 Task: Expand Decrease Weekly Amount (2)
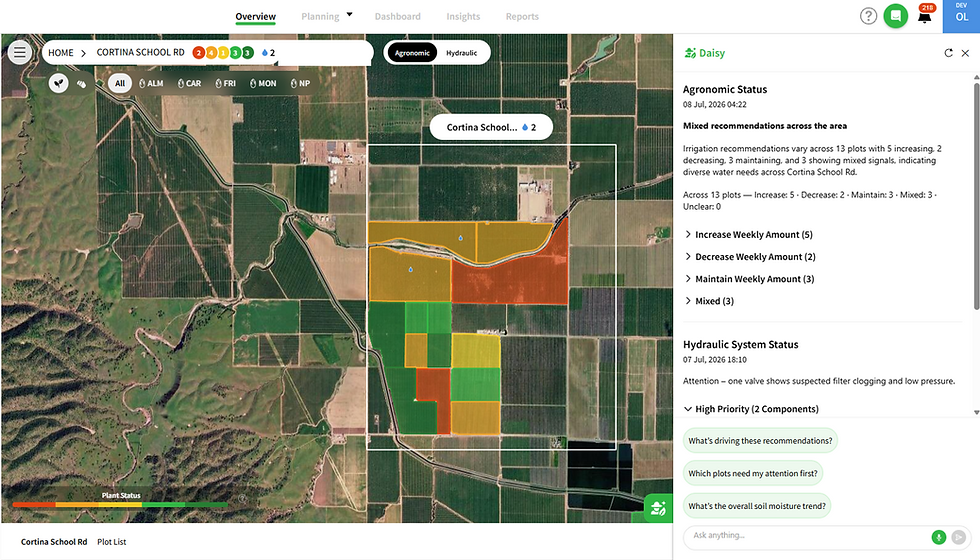point(749,257)
